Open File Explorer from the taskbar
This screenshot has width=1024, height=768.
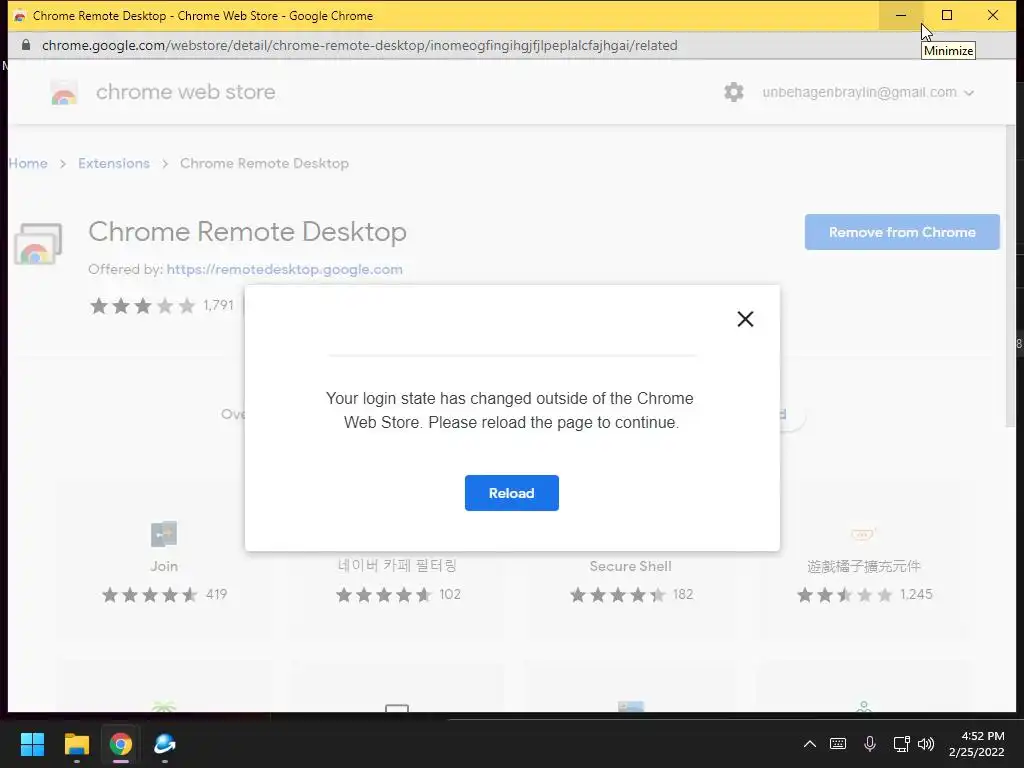76,744
